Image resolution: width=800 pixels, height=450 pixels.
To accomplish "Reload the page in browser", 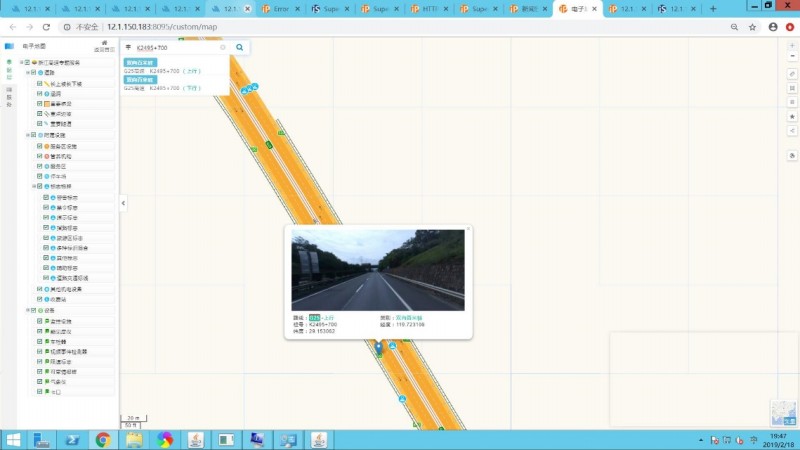I will 46,27.
